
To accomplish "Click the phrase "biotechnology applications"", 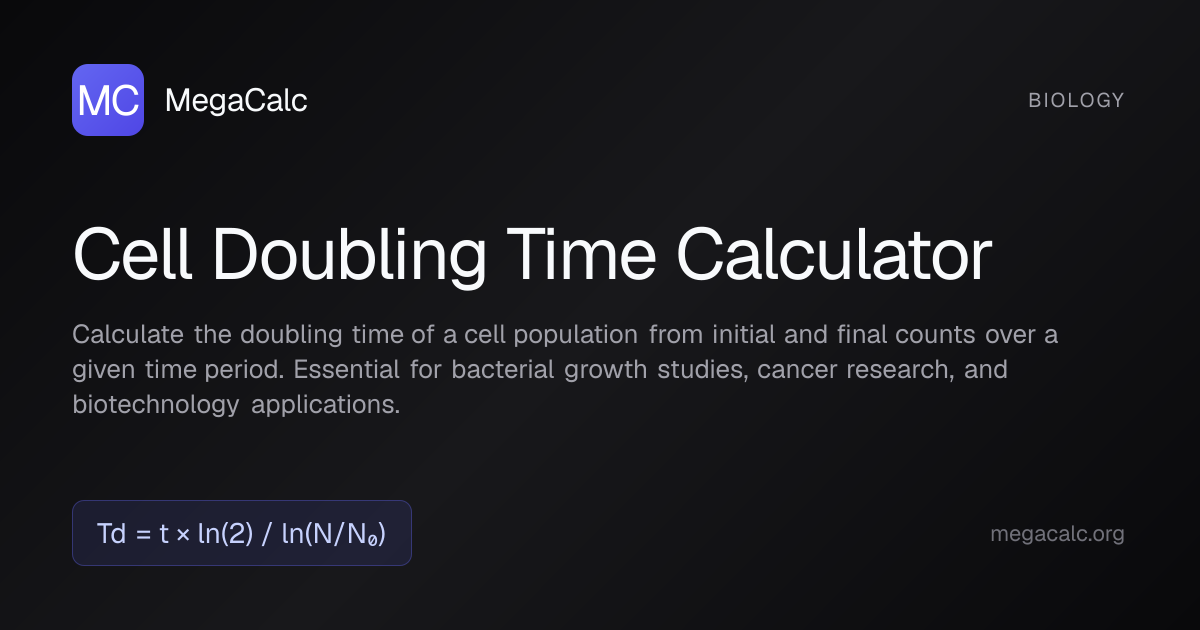I will pos(236,405).
